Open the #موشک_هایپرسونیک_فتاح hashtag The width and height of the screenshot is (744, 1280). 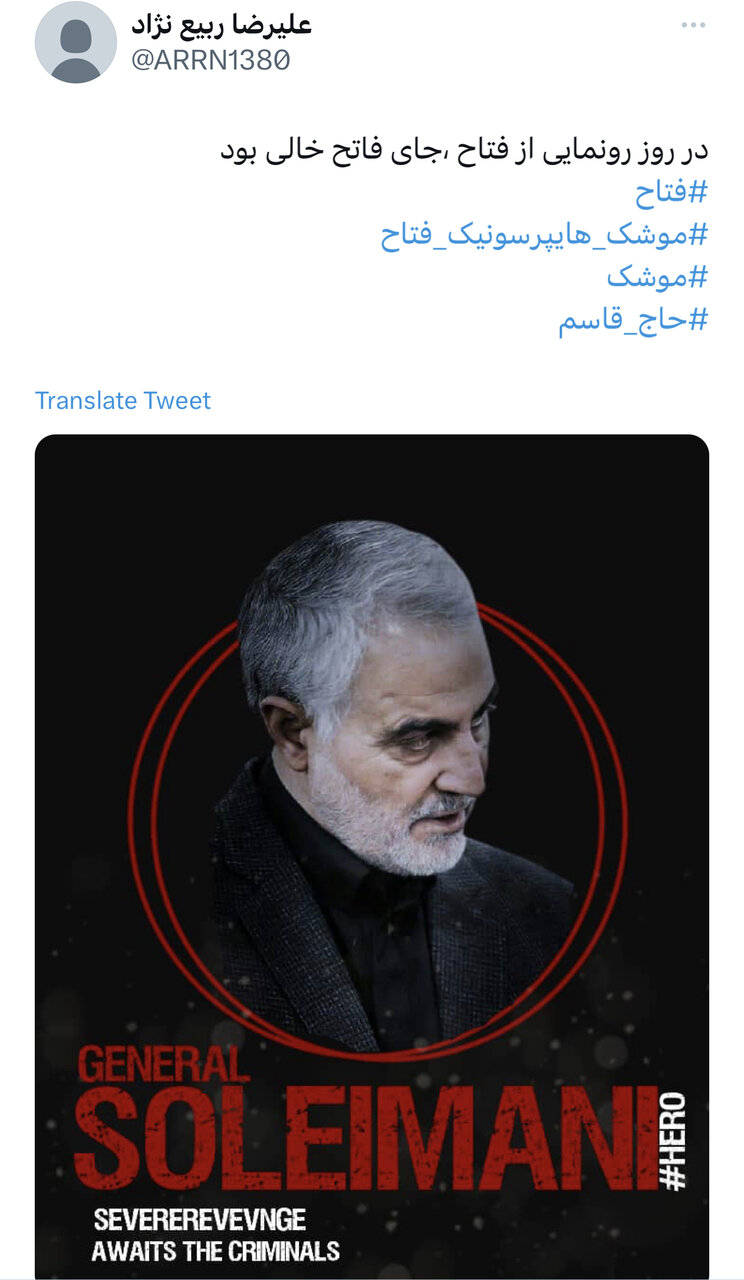(x=544, y=236)
